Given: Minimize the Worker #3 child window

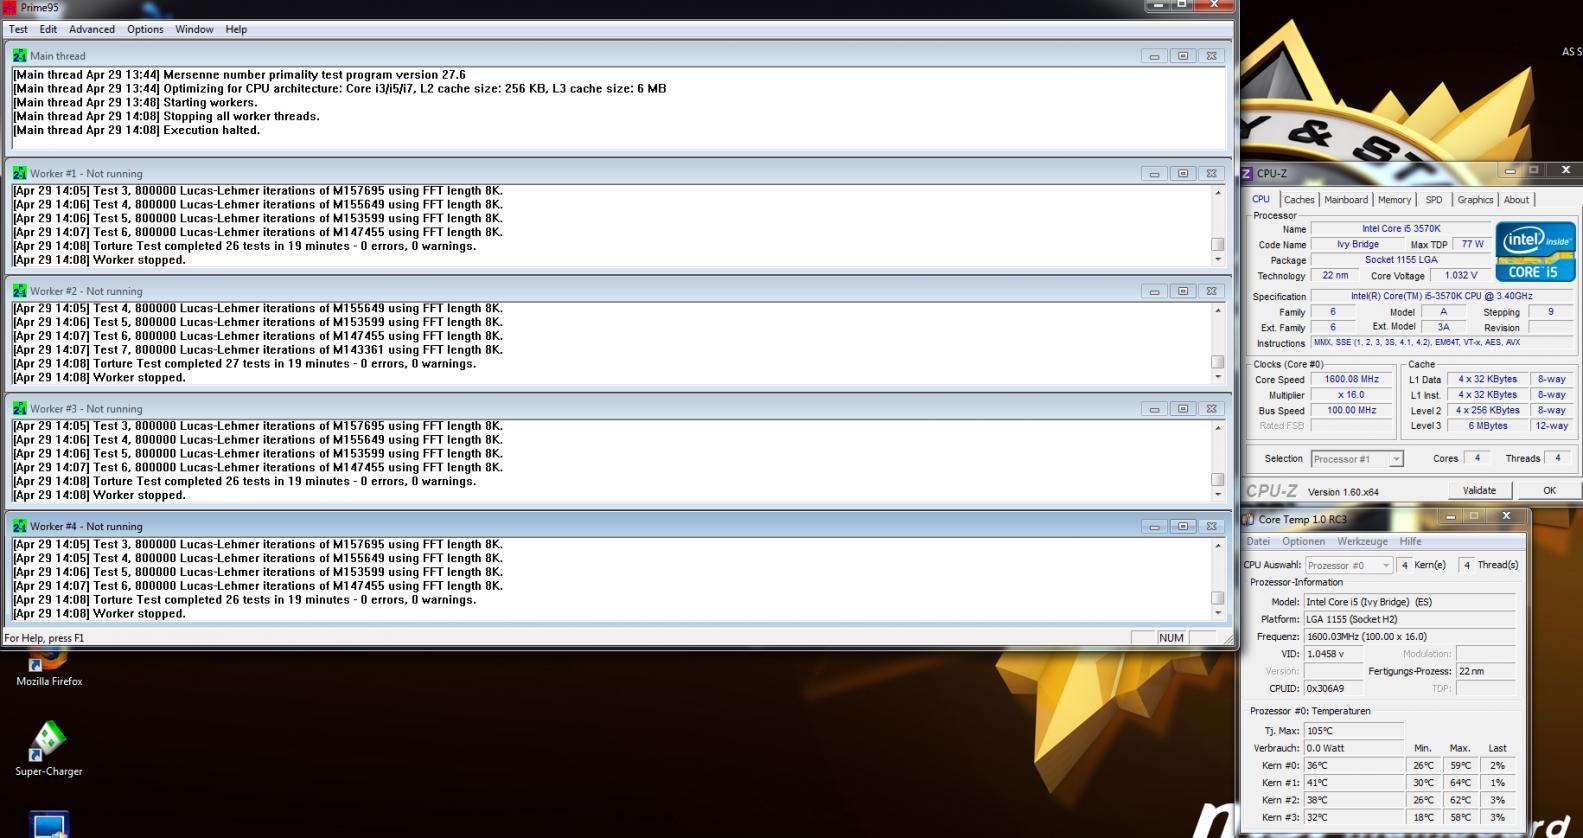Looking at the screenshot, I should coord(1154,408).
